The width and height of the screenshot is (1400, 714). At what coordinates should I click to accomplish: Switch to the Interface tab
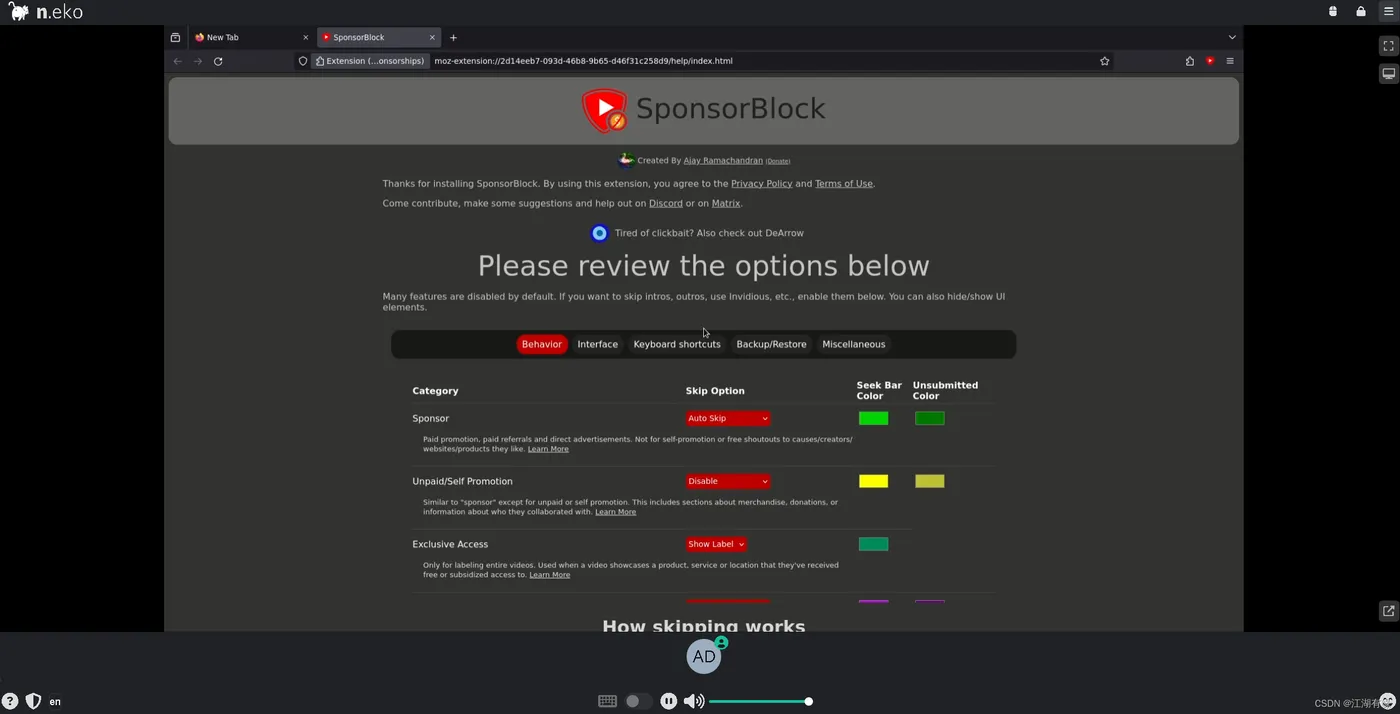[598, 344]
